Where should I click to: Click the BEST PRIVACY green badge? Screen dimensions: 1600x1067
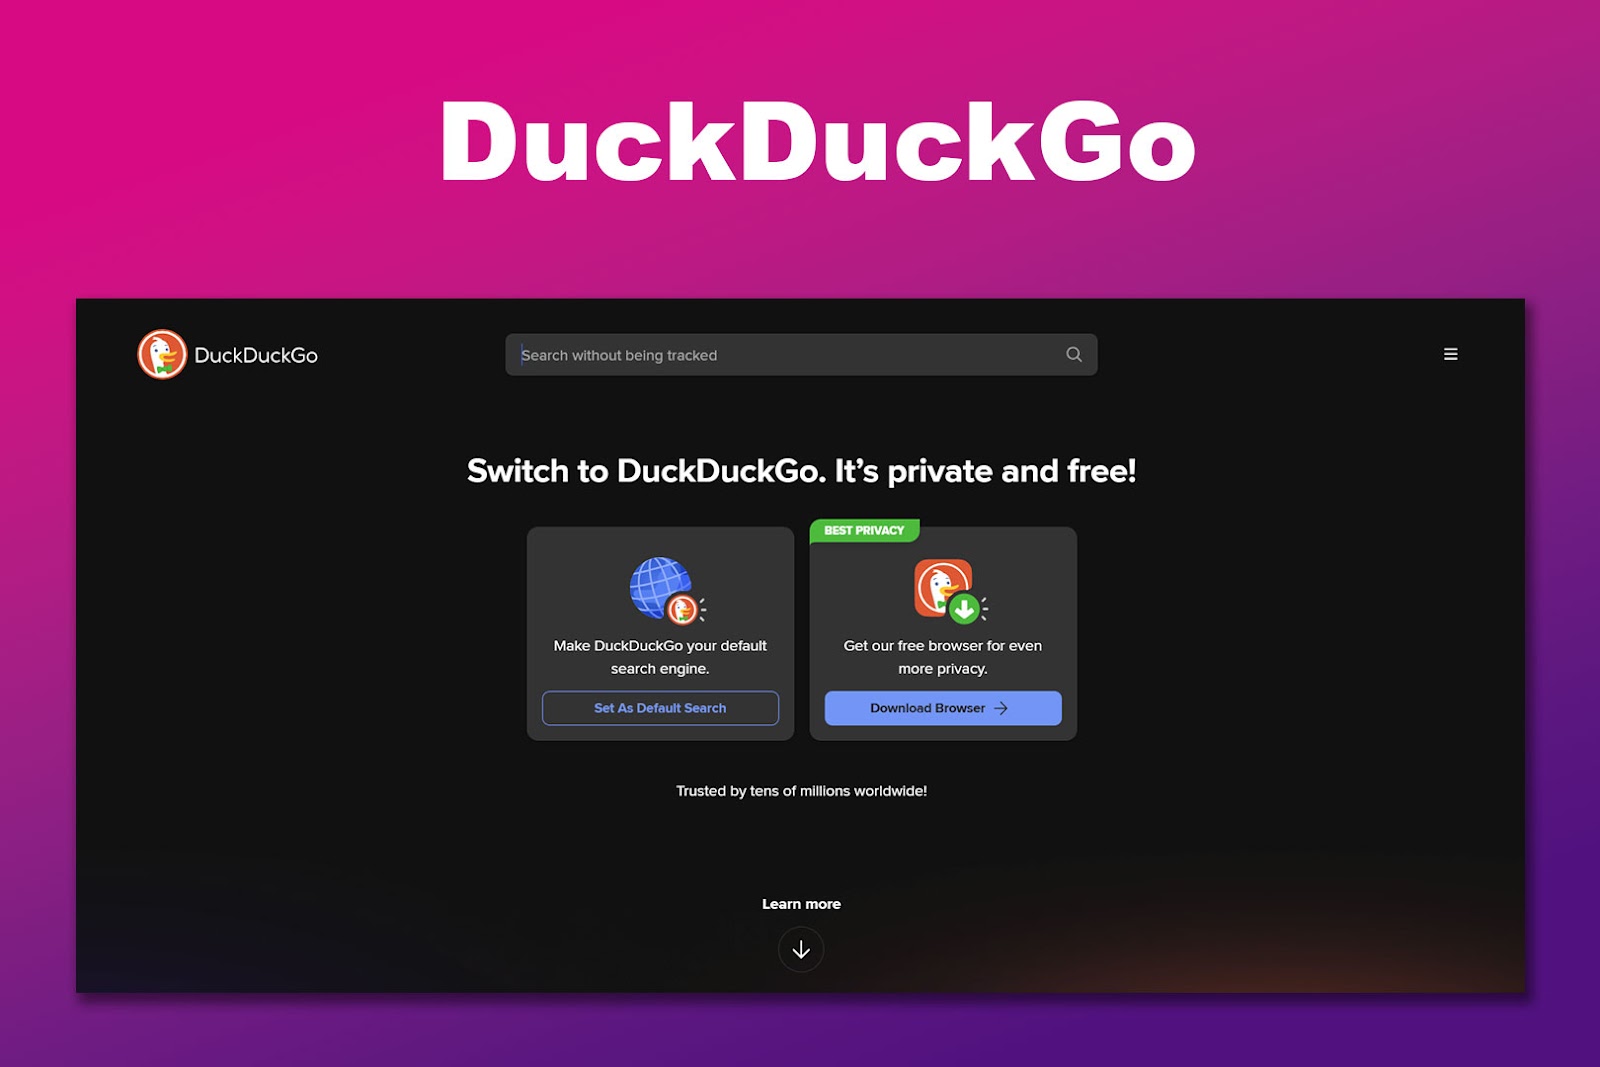(864, 530)
